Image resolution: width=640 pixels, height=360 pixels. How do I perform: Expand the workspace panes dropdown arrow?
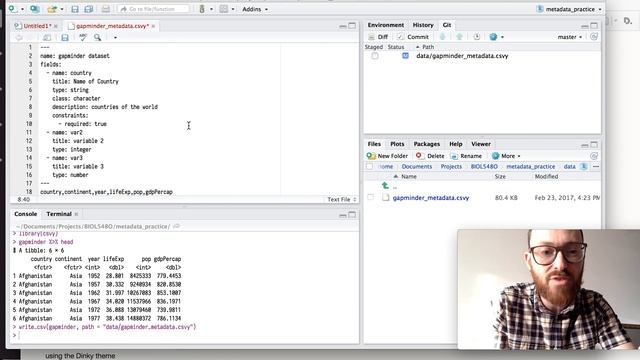pos(233,9)
